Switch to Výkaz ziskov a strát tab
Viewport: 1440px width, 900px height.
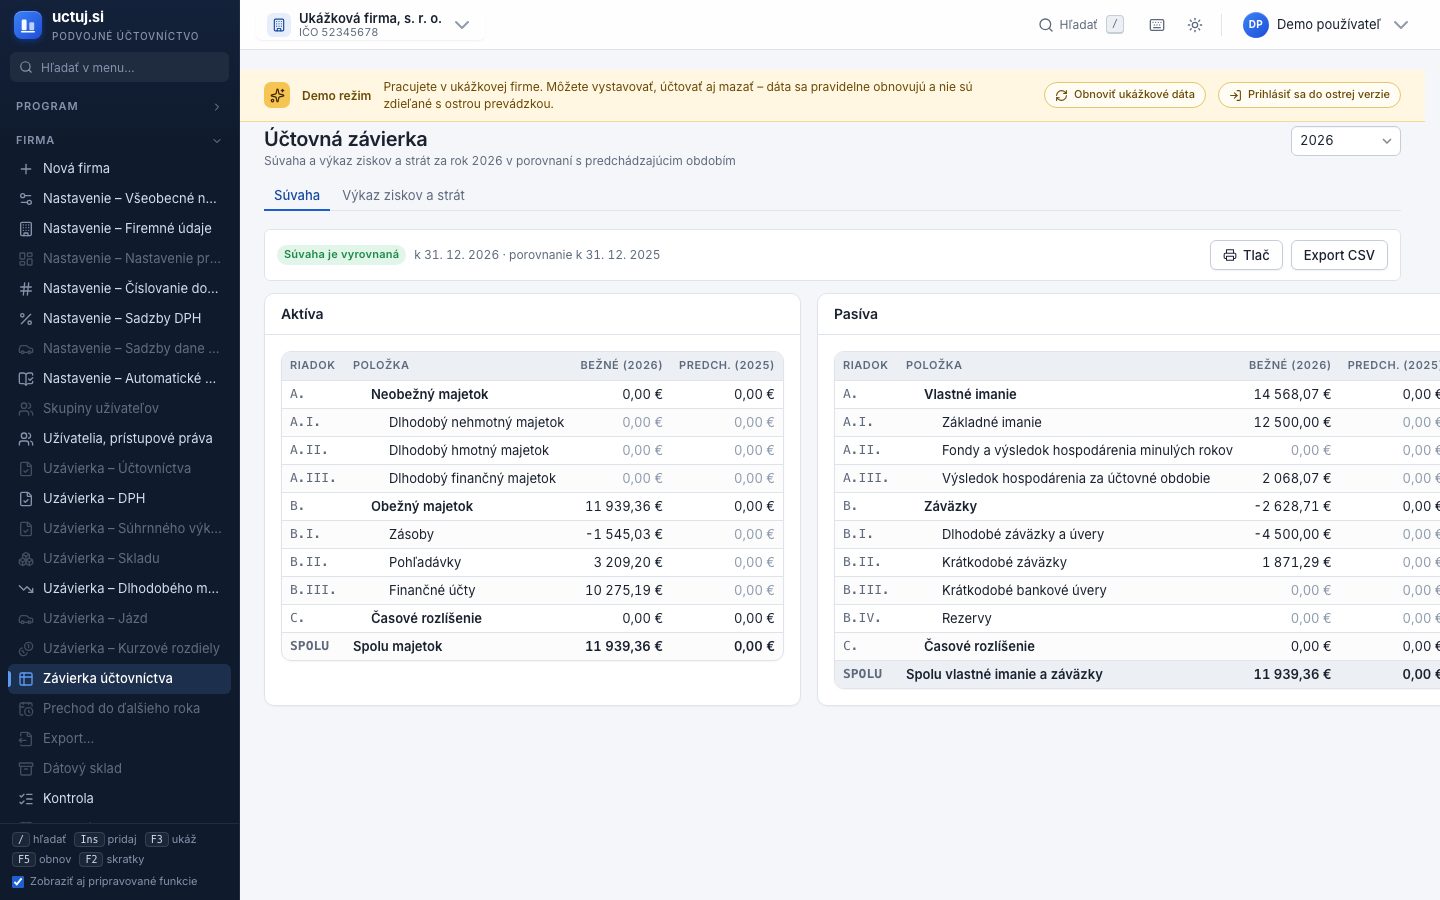403,195
